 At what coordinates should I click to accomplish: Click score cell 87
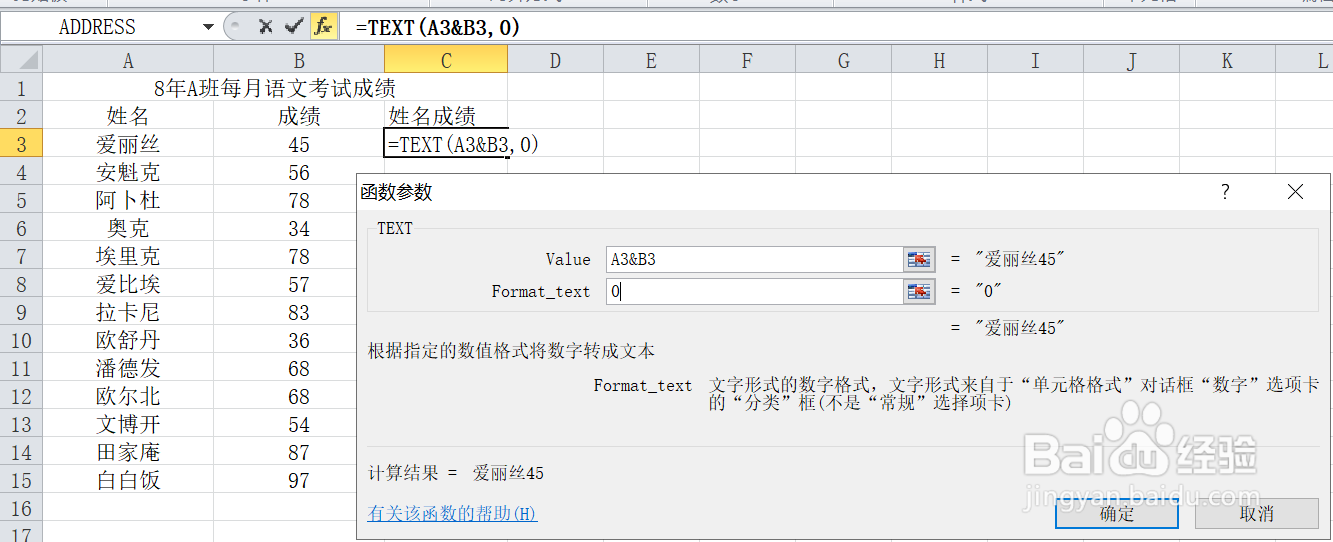click(x=285, y=452)
